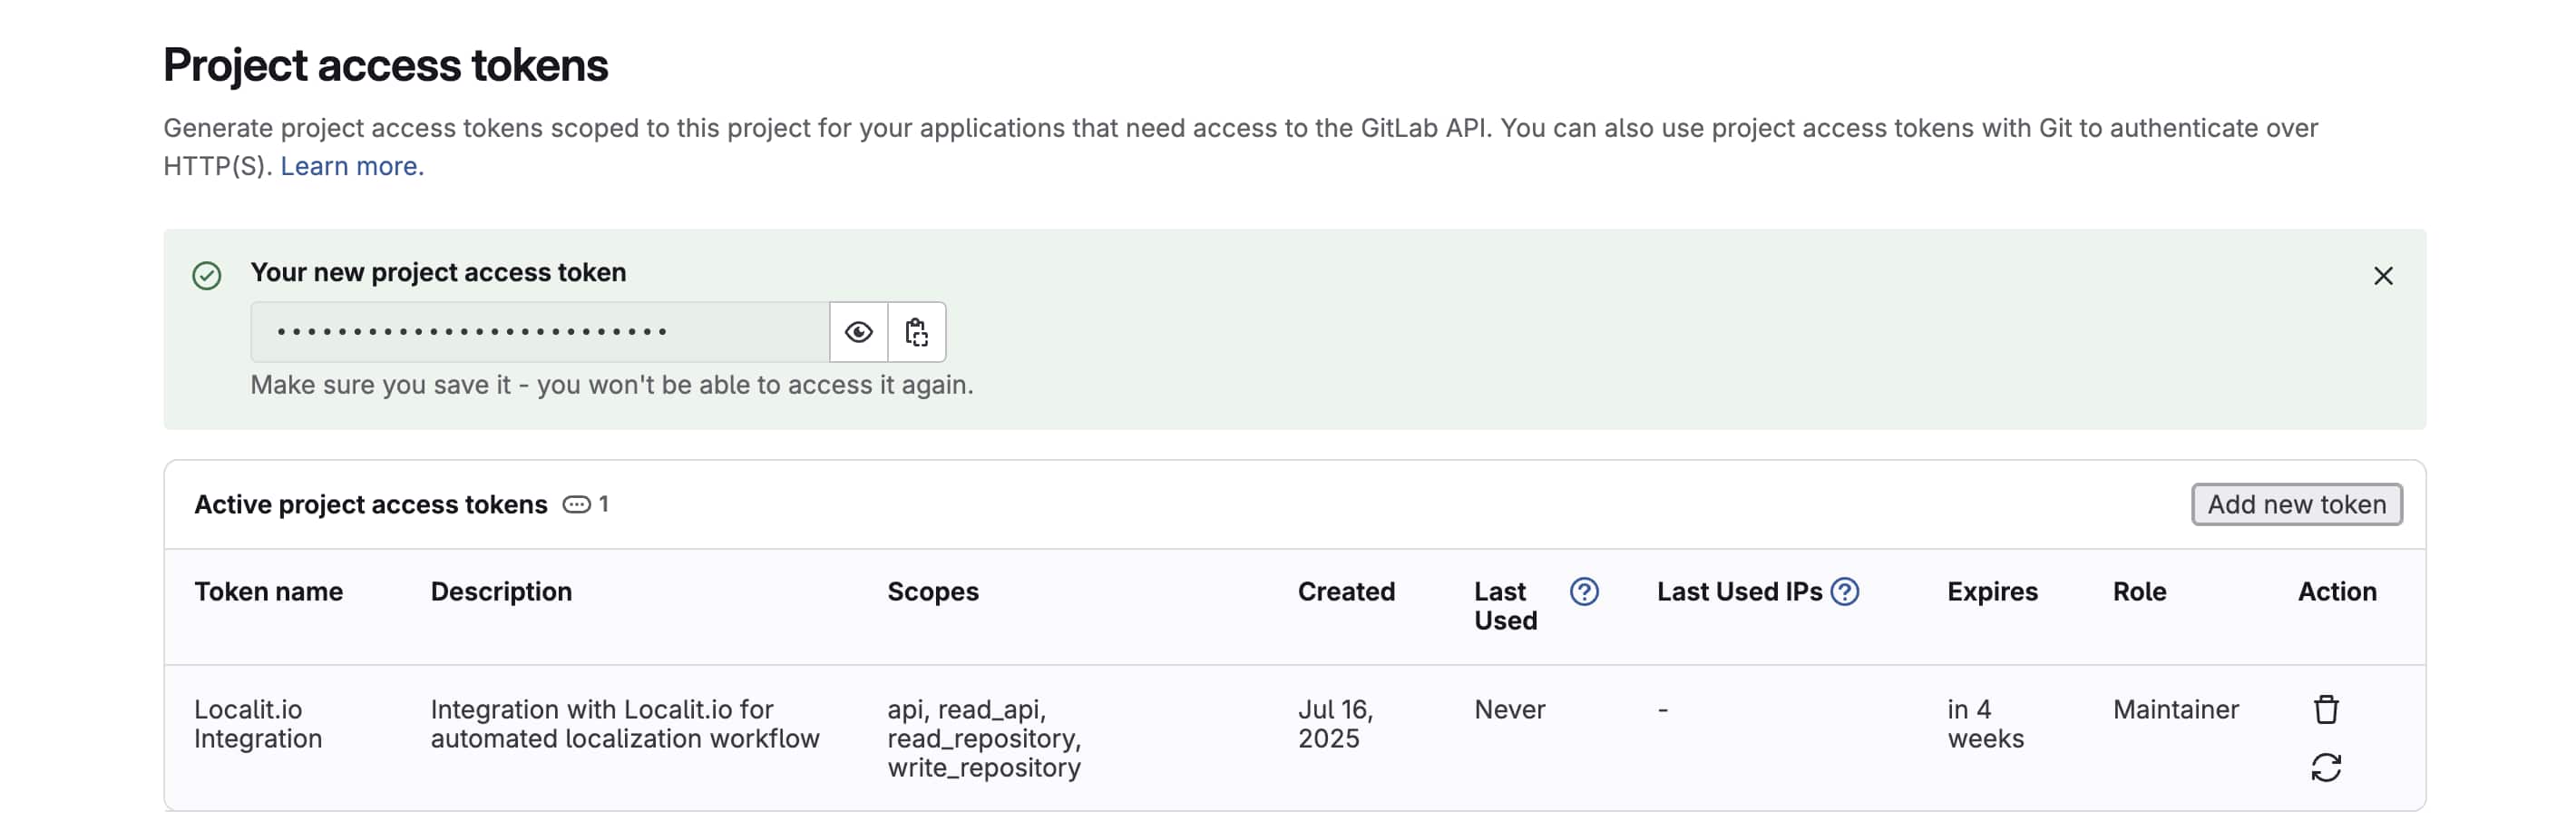Click the Project access tokens heading

[x=386, y=65]
